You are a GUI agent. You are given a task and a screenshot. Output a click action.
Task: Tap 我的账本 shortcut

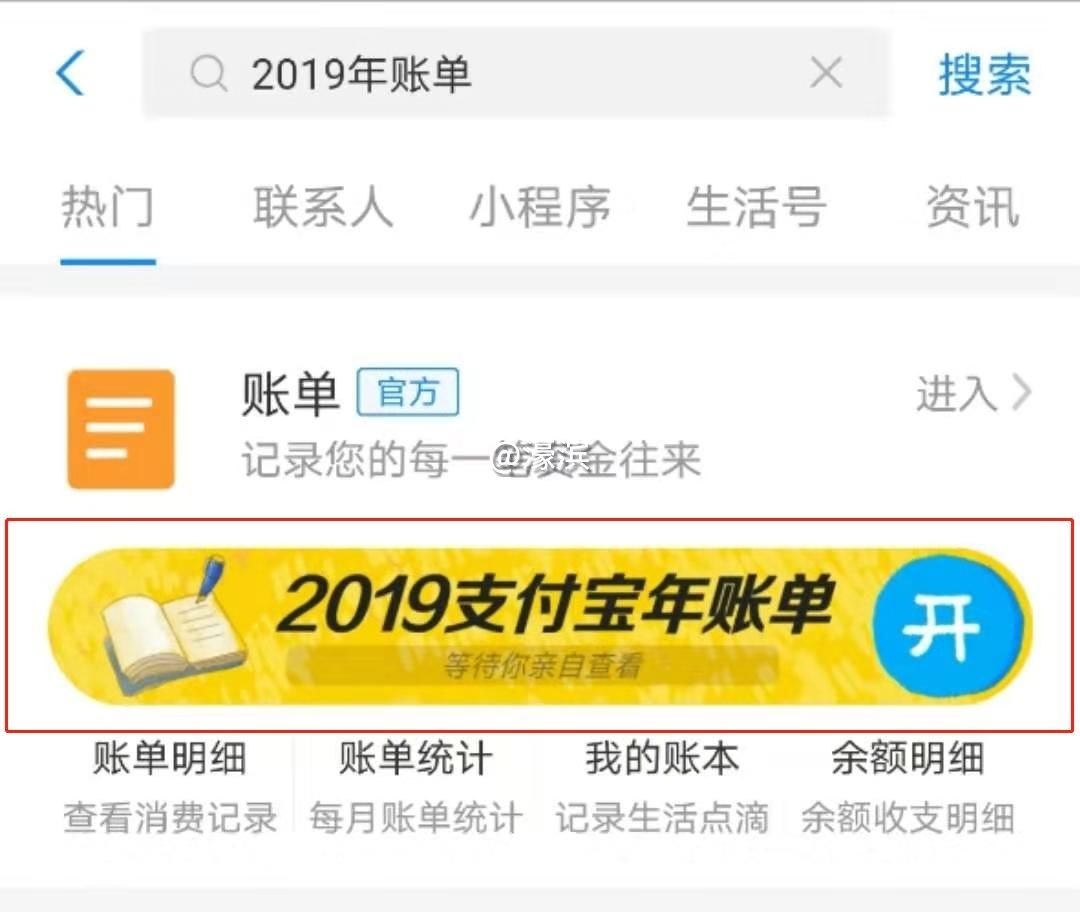tap(662, 787)
